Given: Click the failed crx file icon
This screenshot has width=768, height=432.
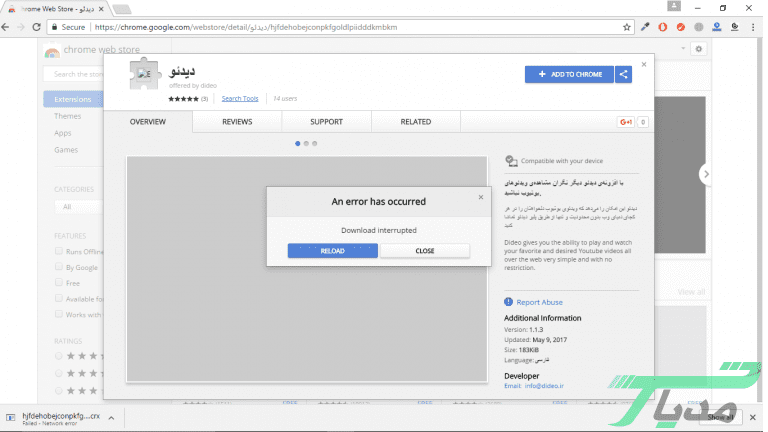Looking at the screenshot, I should point(11,417).
